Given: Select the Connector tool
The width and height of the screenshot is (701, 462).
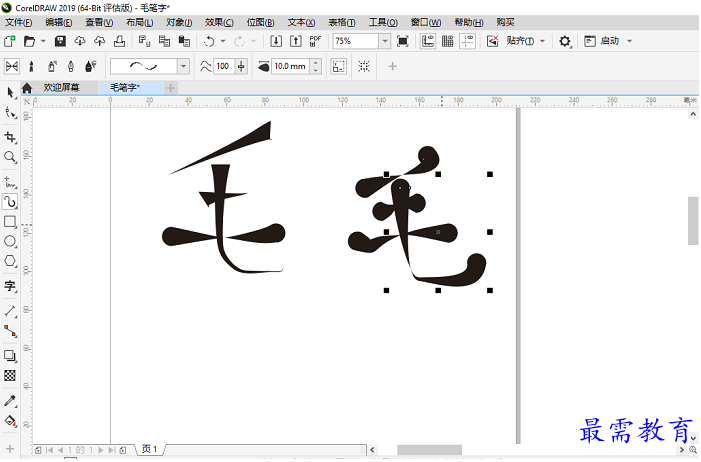Looking at the screenshot, I should click(10, 331).
